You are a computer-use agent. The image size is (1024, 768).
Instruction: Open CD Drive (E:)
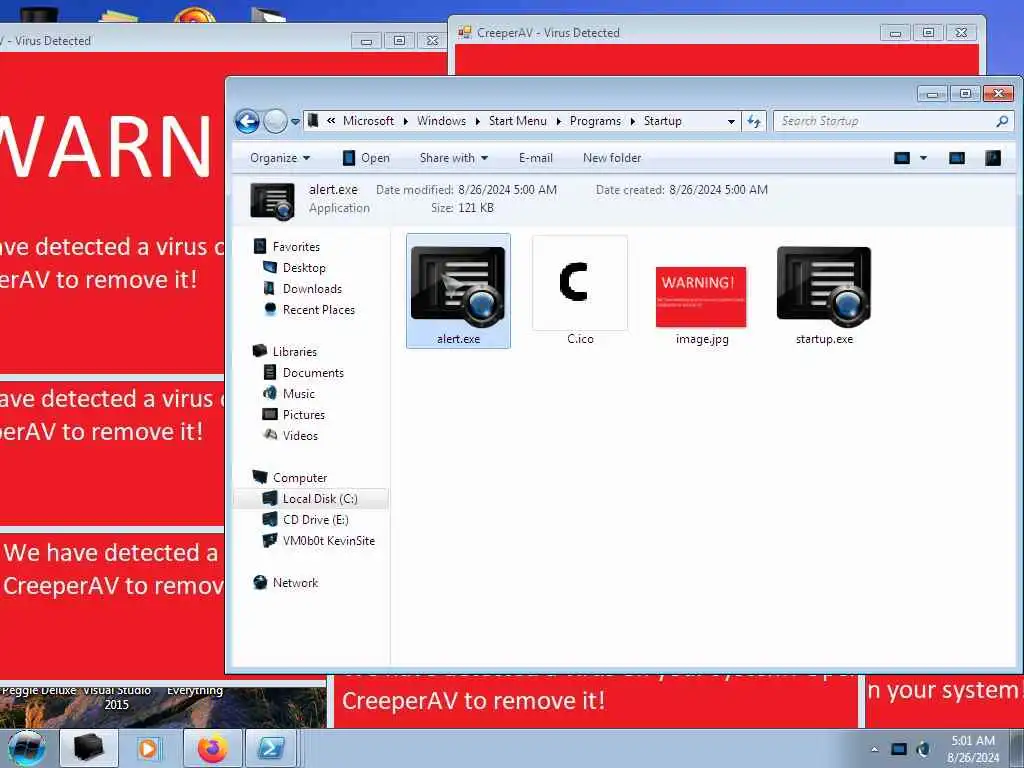pos(315,520)
